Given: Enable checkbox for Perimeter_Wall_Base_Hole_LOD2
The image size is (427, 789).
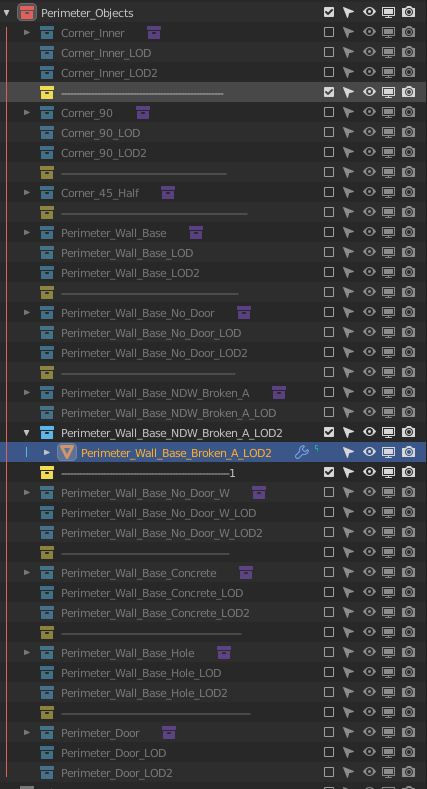Looking at the screenshot, I should pyautogui.click(x=329, y=692).
